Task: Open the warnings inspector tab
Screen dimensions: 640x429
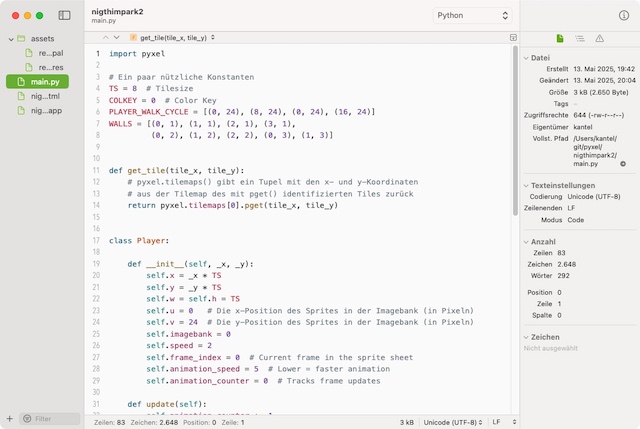Action: (x=600, y=38)
